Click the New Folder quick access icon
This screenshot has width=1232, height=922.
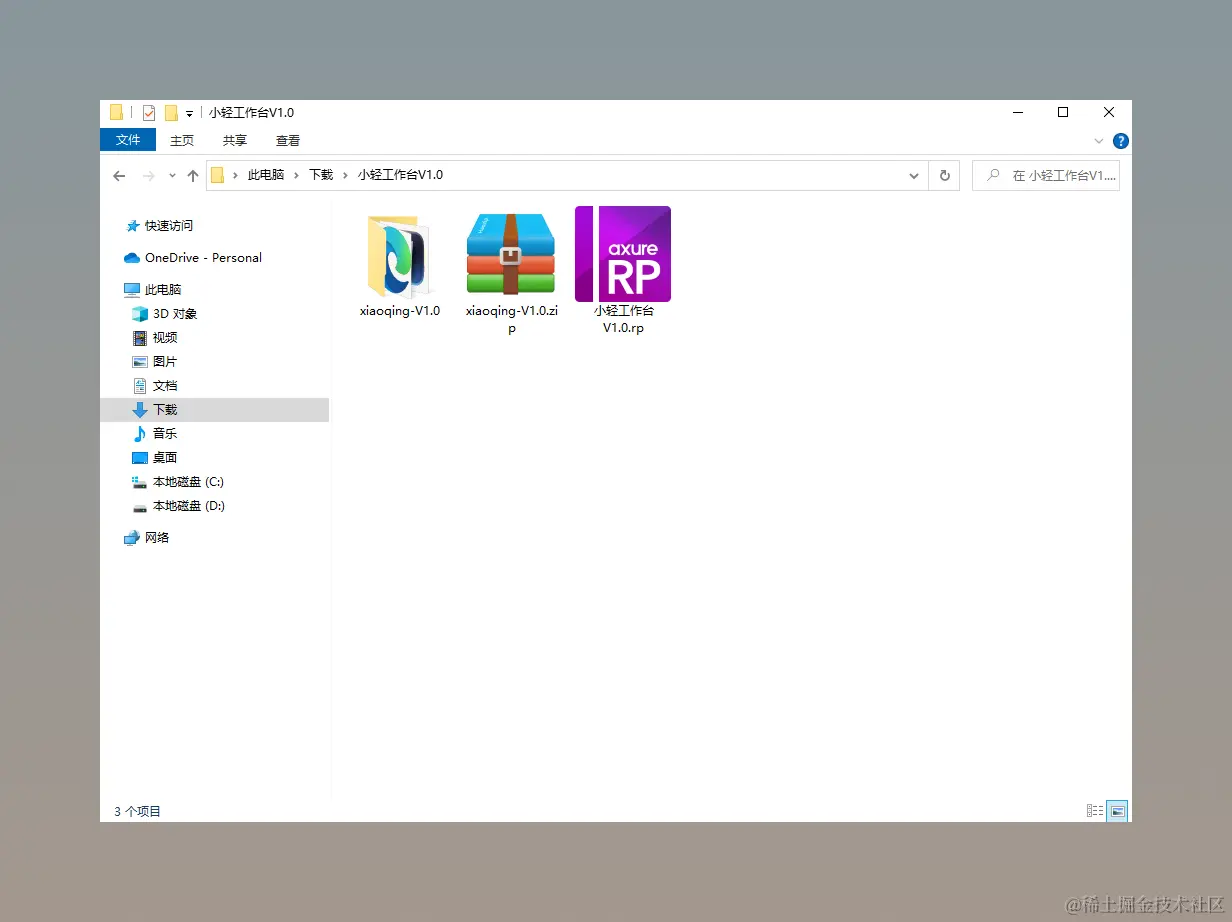point(171,113)
